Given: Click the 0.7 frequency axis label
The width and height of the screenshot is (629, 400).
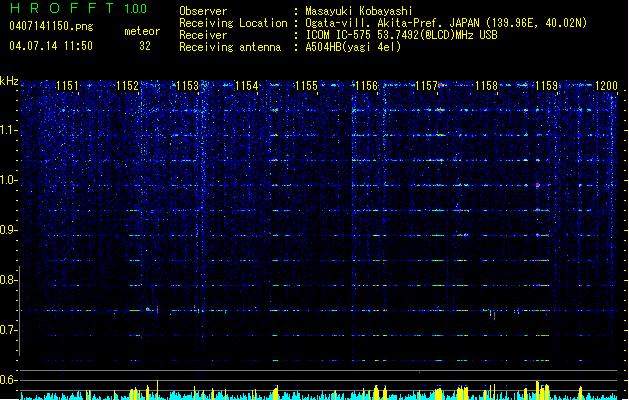Looking at the screenshot, I should tap(8, 330).
